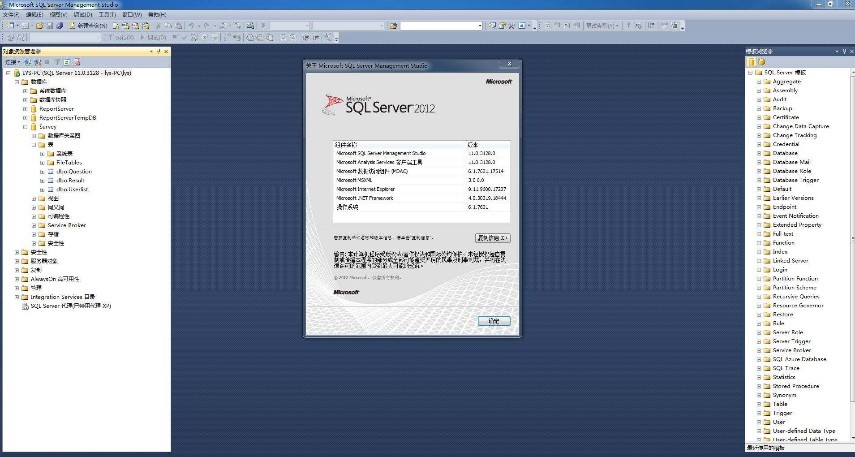
Task: Select the Linked Server template folder
Action: 791,261
